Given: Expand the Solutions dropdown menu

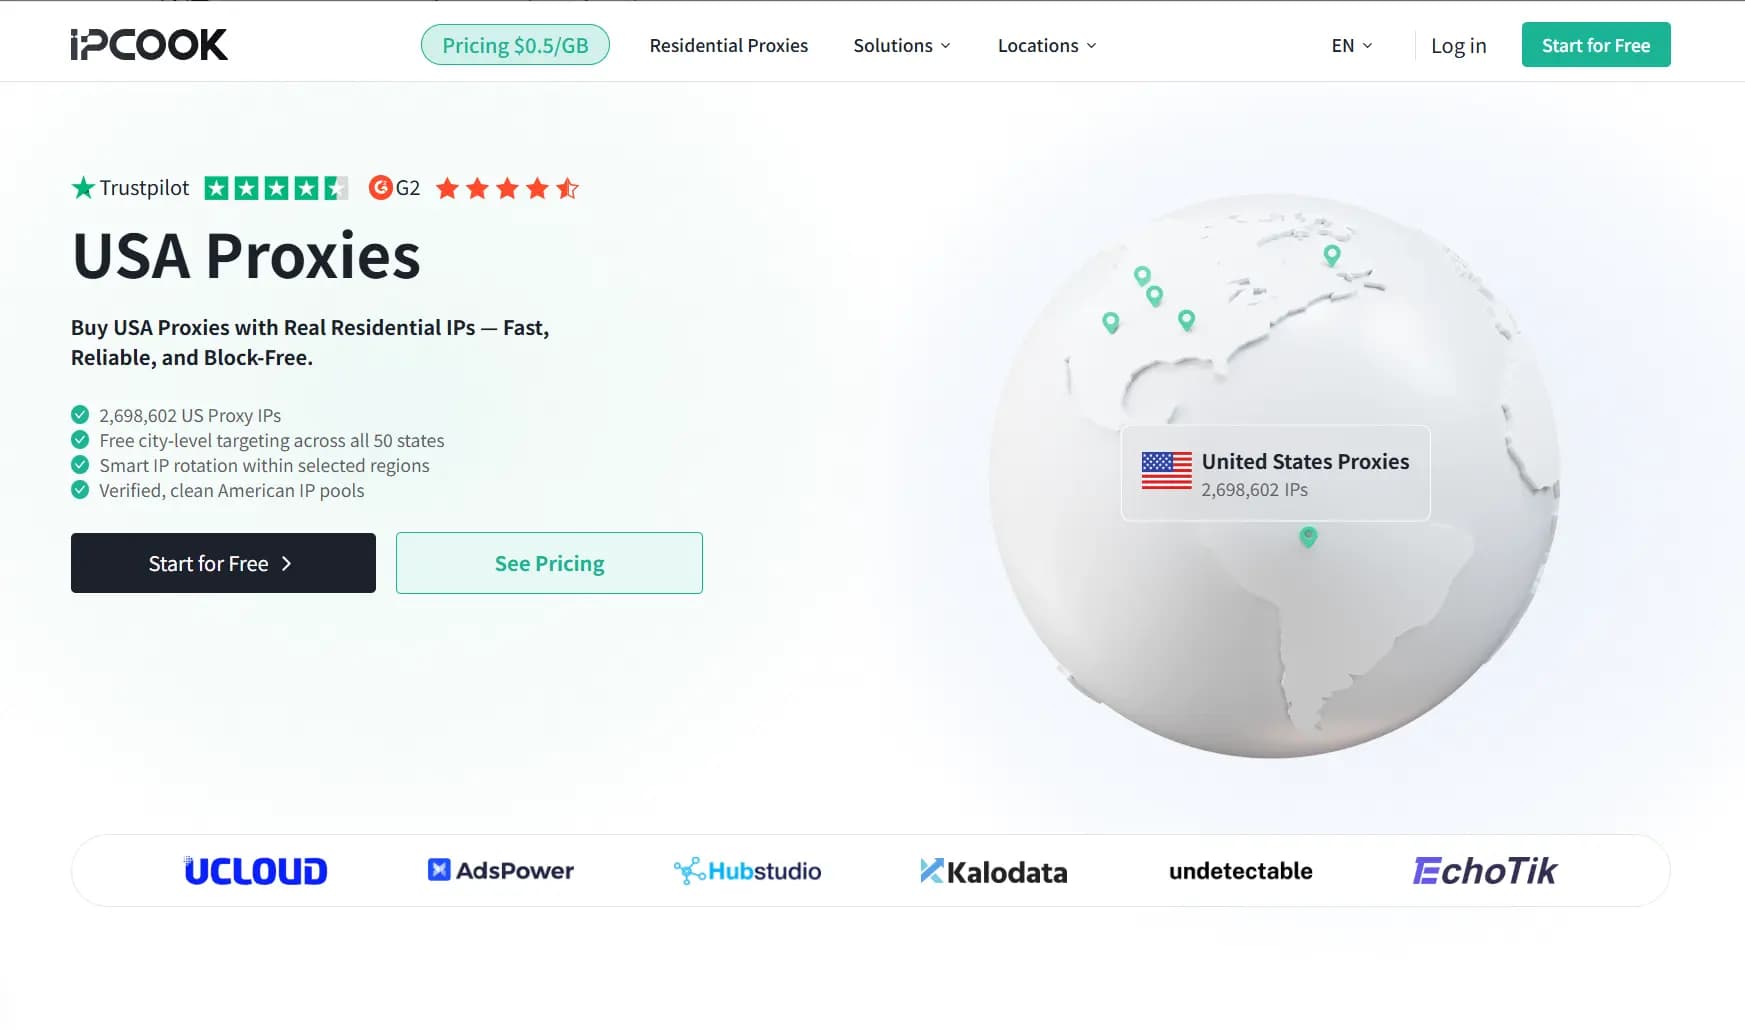Looking at the screenshot, I should tap(902, 46).
